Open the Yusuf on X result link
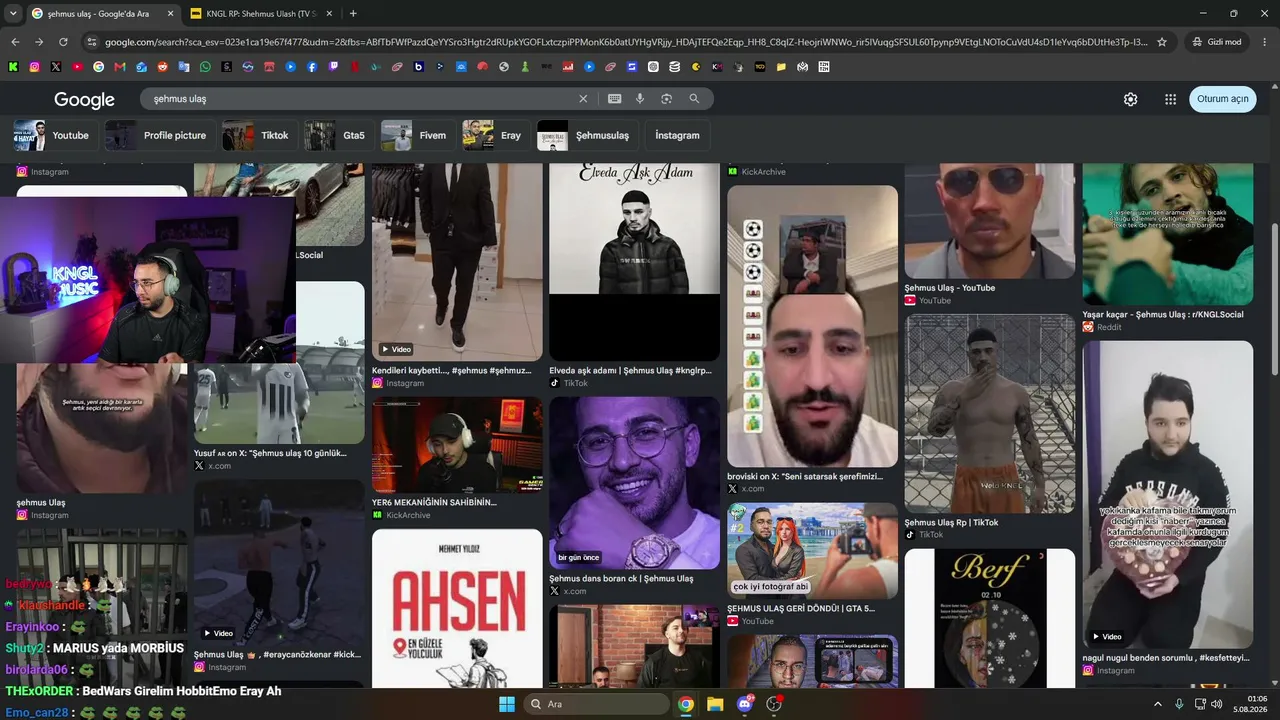The image size is (1280, 720). (271, 453)
